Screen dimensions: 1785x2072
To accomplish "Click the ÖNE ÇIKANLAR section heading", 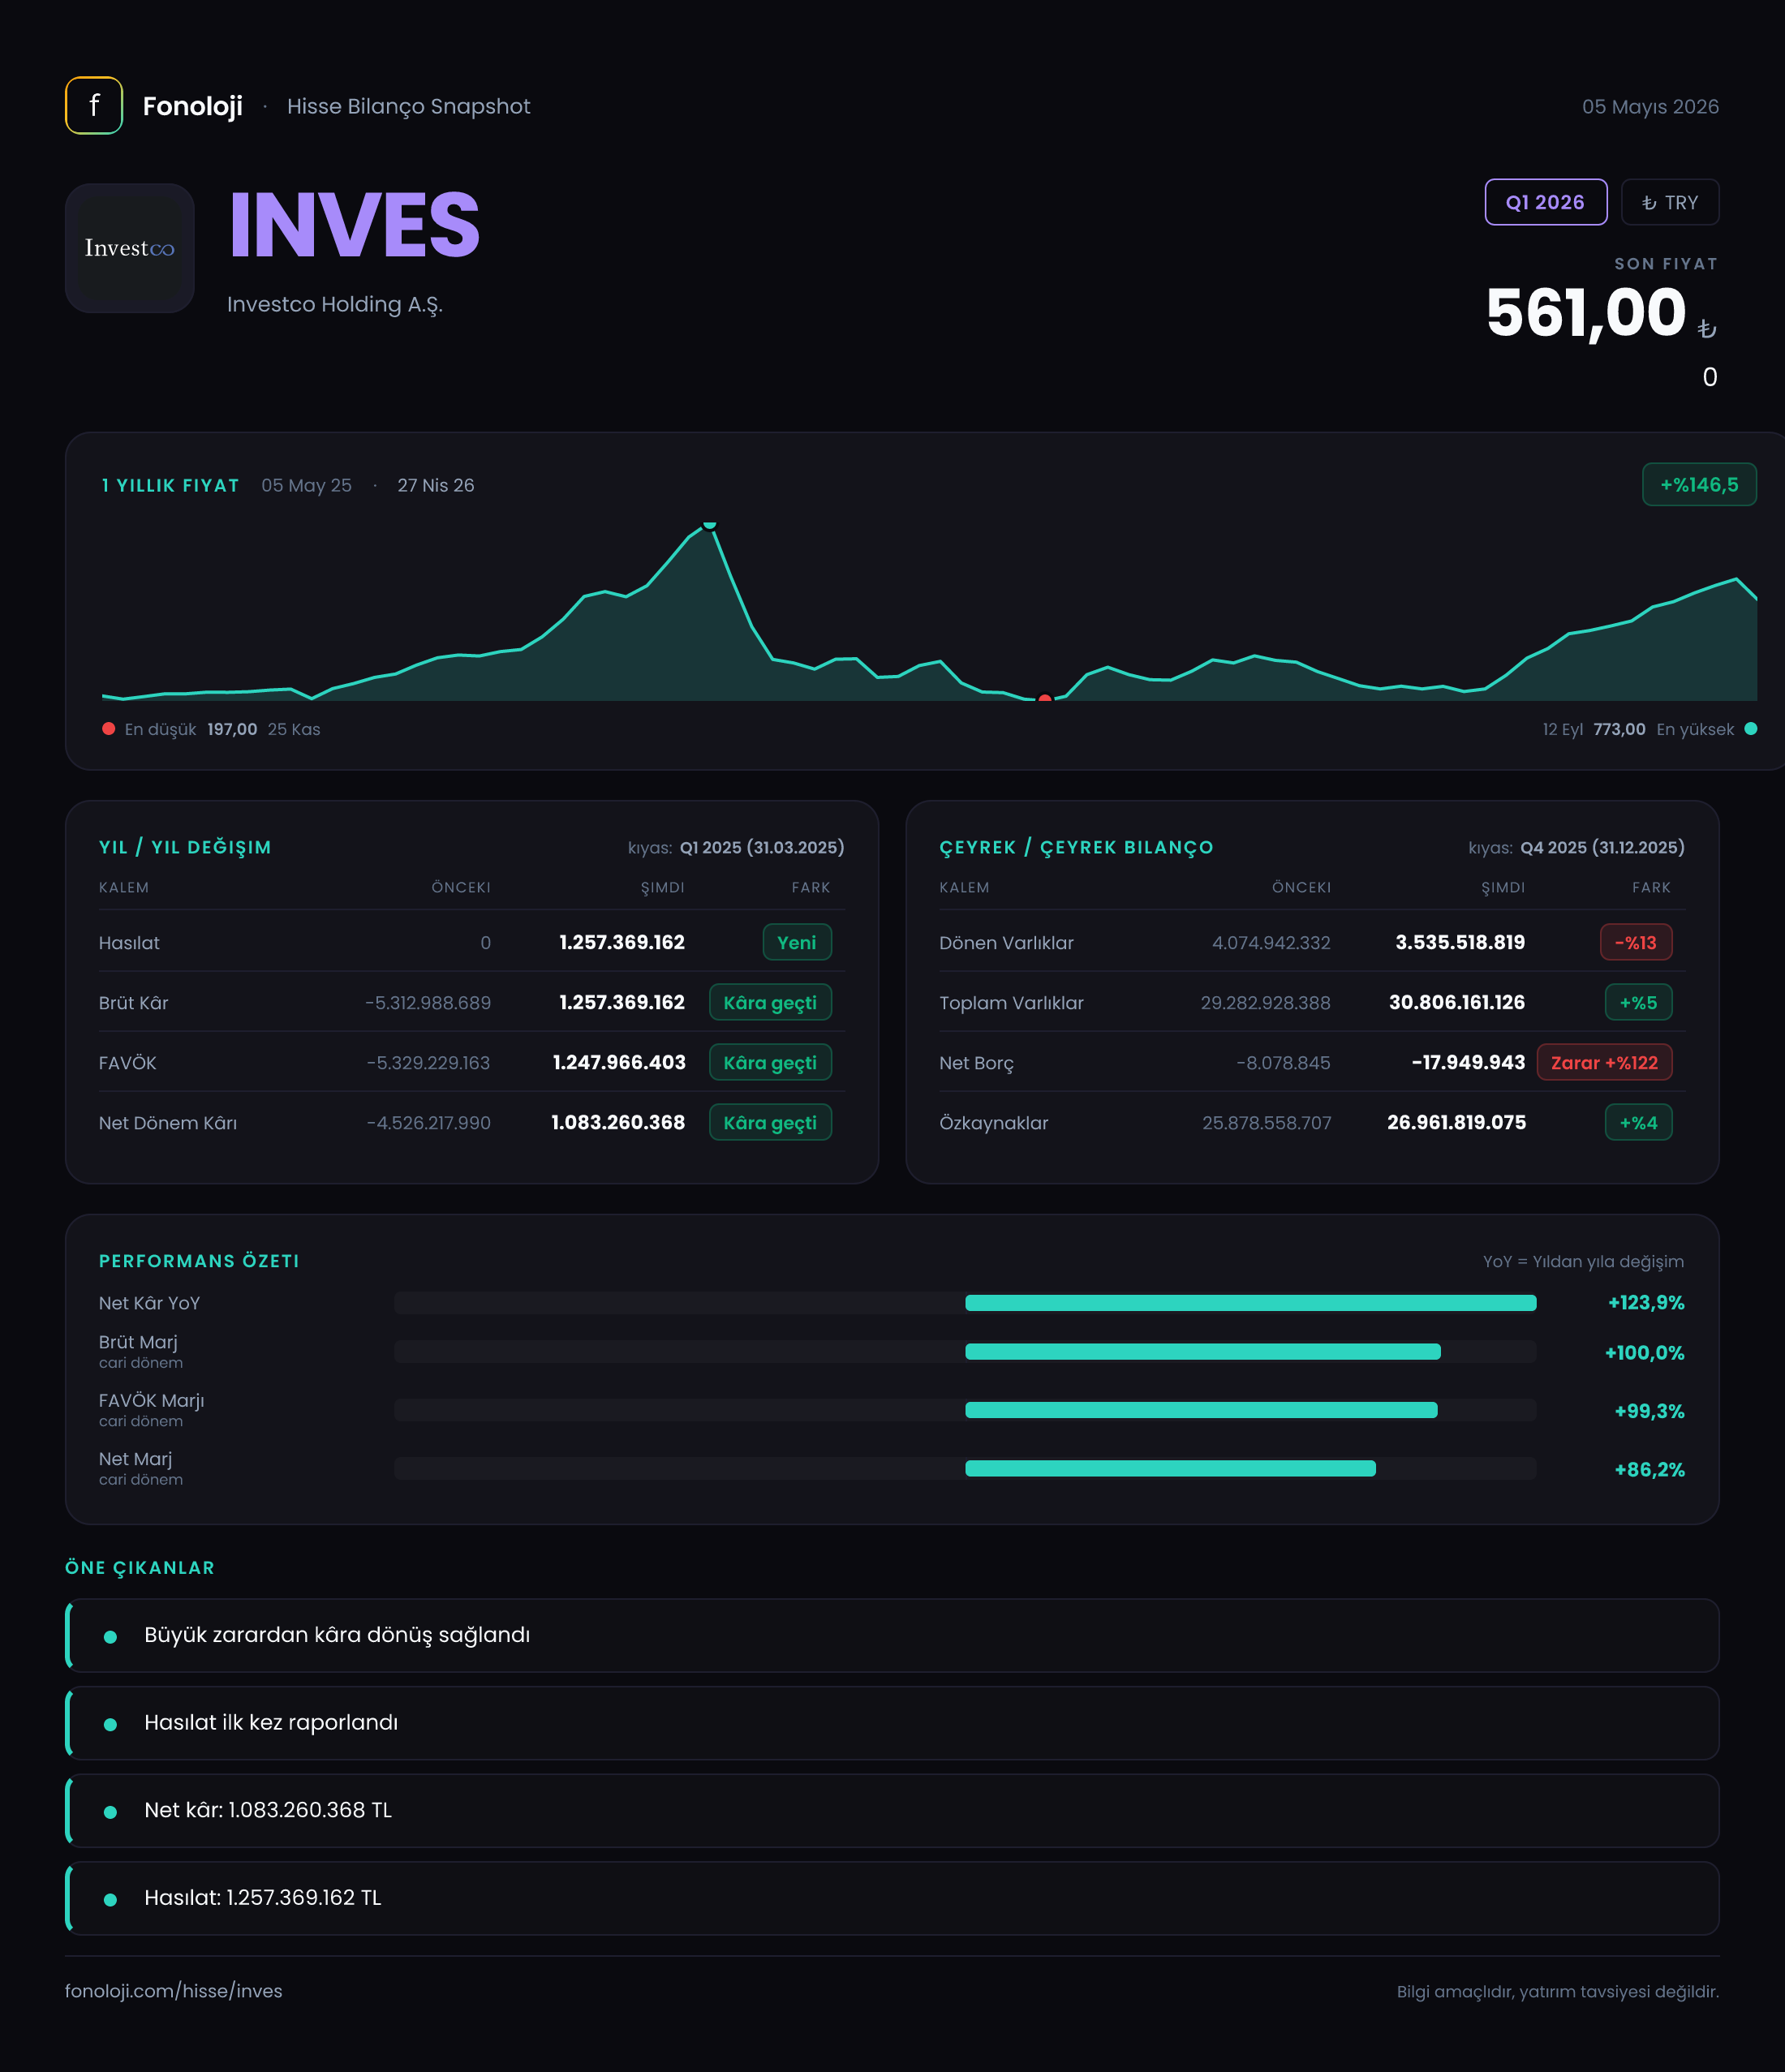I will (140, 1567).
